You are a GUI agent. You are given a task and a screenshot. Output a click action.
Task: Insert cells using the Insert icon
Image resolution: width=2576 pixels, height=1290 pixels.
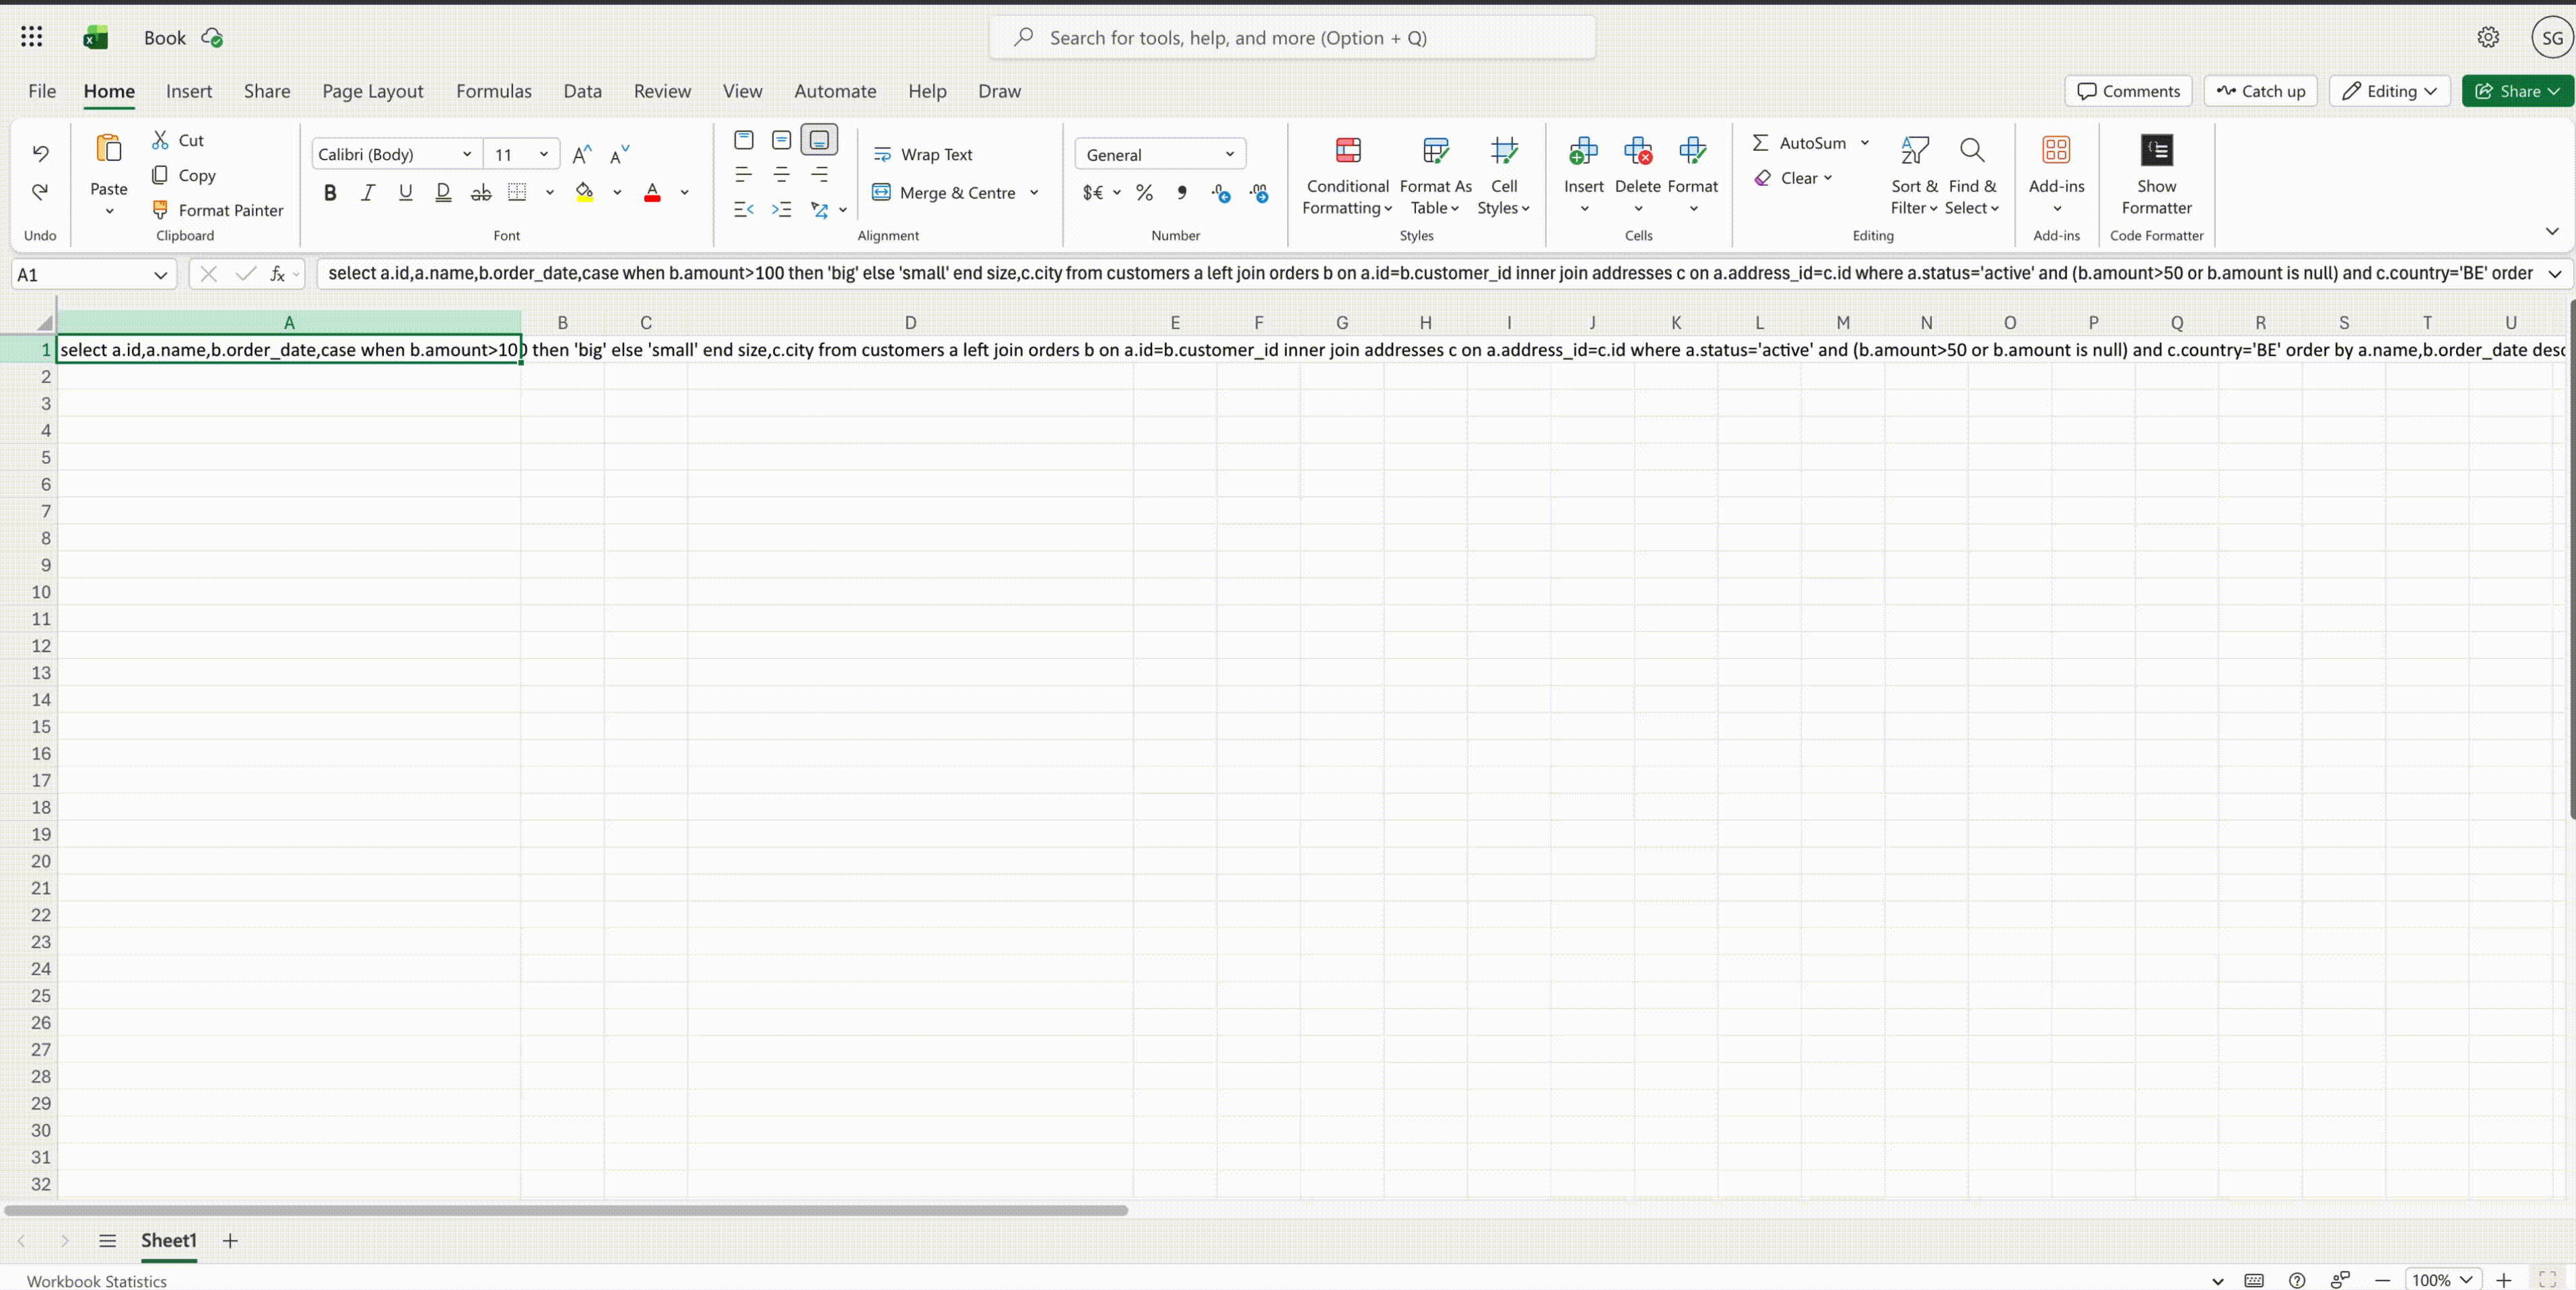[1583, 150]
